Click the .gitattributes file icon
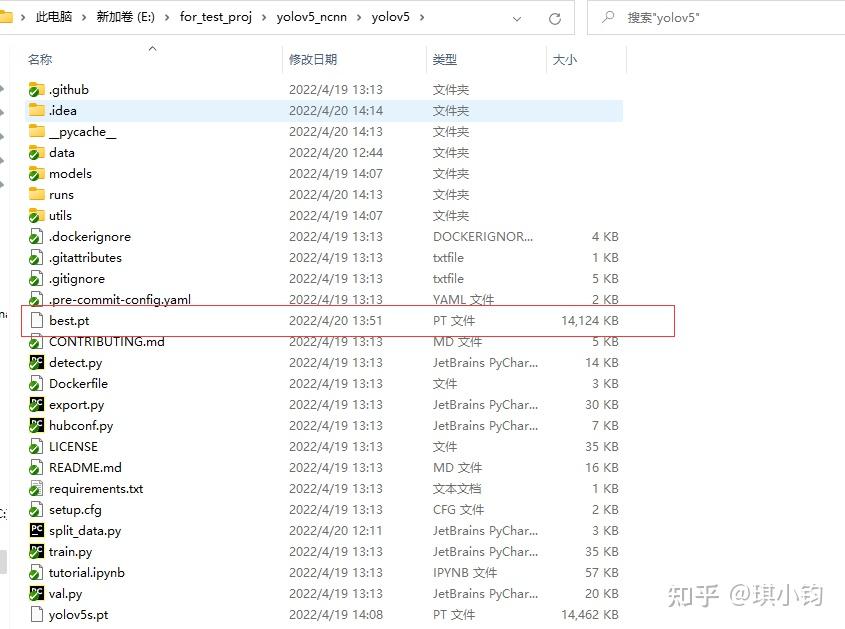This screenshot has width=845, height=629. (36, 258)
